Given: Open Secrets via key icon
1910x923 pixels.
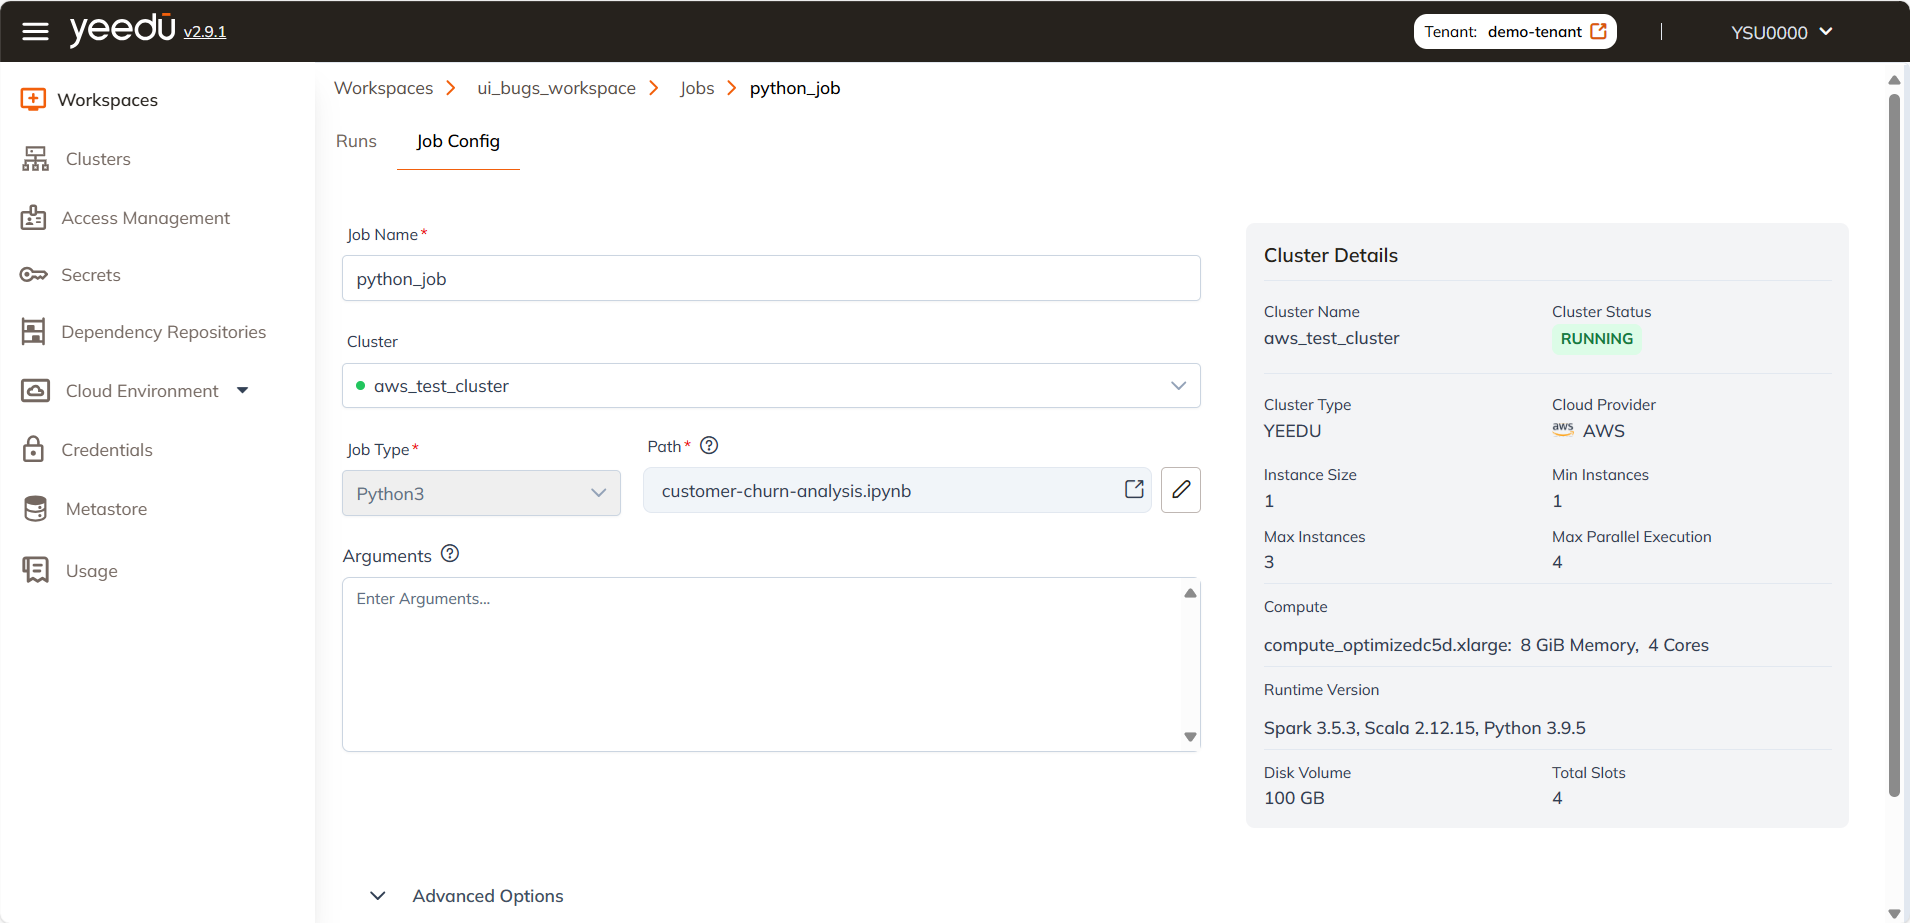Looking at the screenshot, I should pyautogui.click(x=34, y=275).
